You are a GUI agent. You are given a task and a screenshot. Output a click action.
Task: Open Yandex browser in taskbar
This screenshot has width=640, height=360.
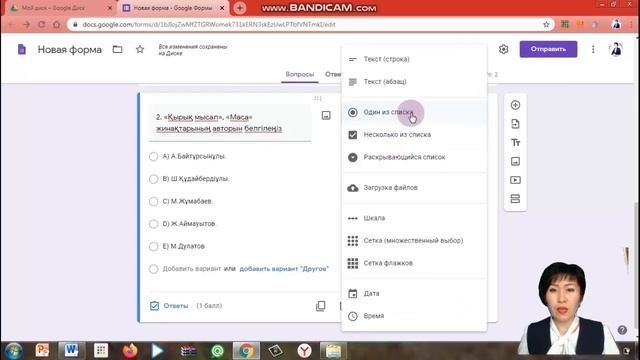click(304, 351)
